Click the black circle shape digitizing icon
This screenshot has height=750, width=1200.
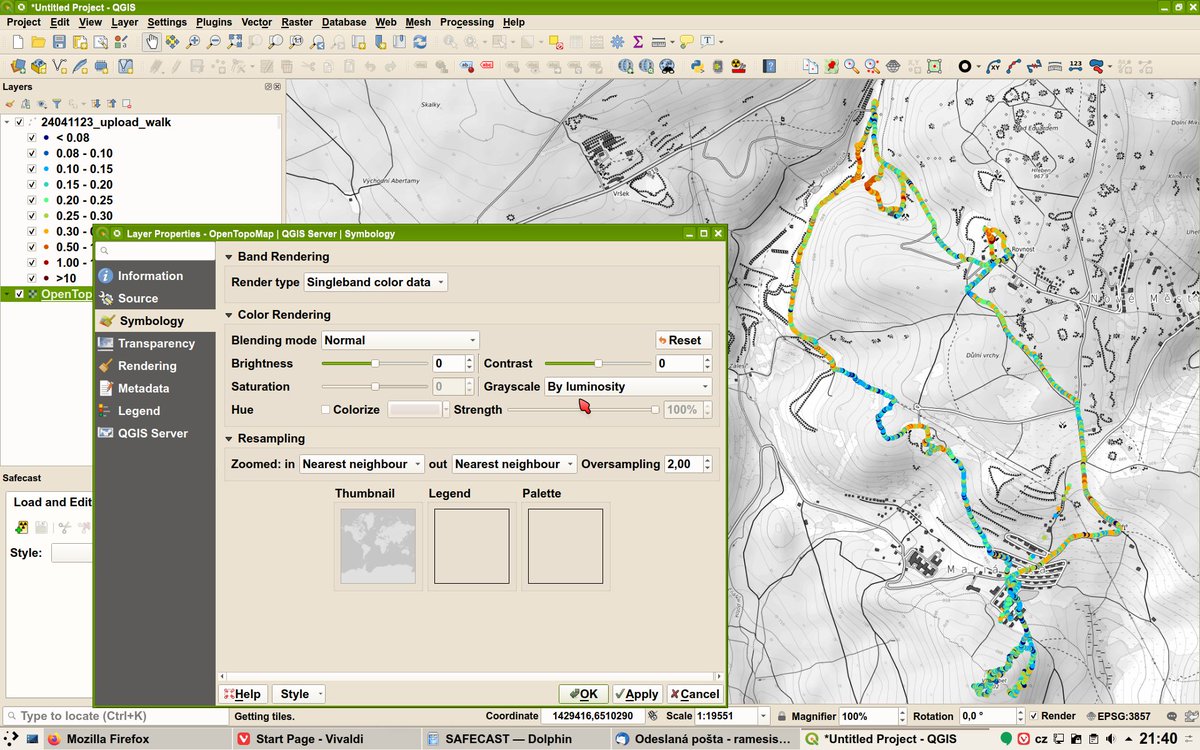pyautogui.click(x=965, y=66)
